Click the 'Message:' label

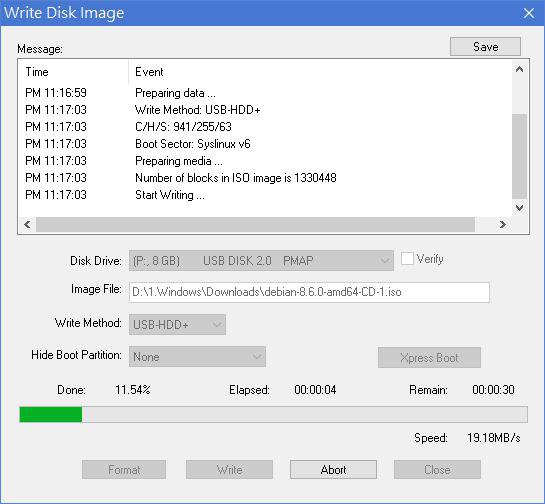point(40,49)
